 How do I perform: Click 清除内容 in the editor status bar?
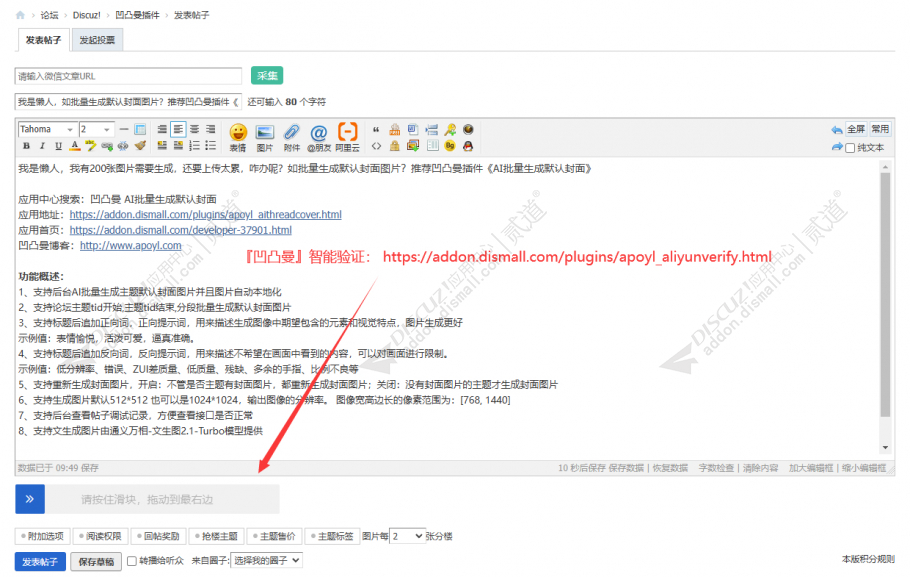760,468
